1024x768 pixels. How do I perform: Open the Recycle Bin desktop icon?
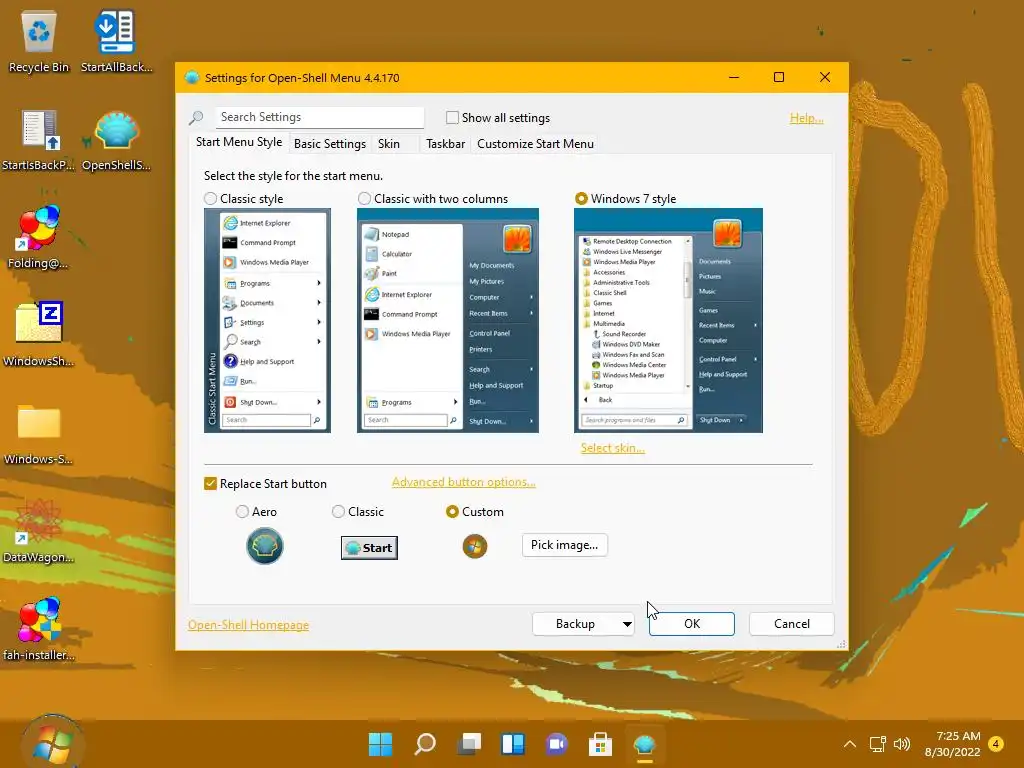click(39, 40)
